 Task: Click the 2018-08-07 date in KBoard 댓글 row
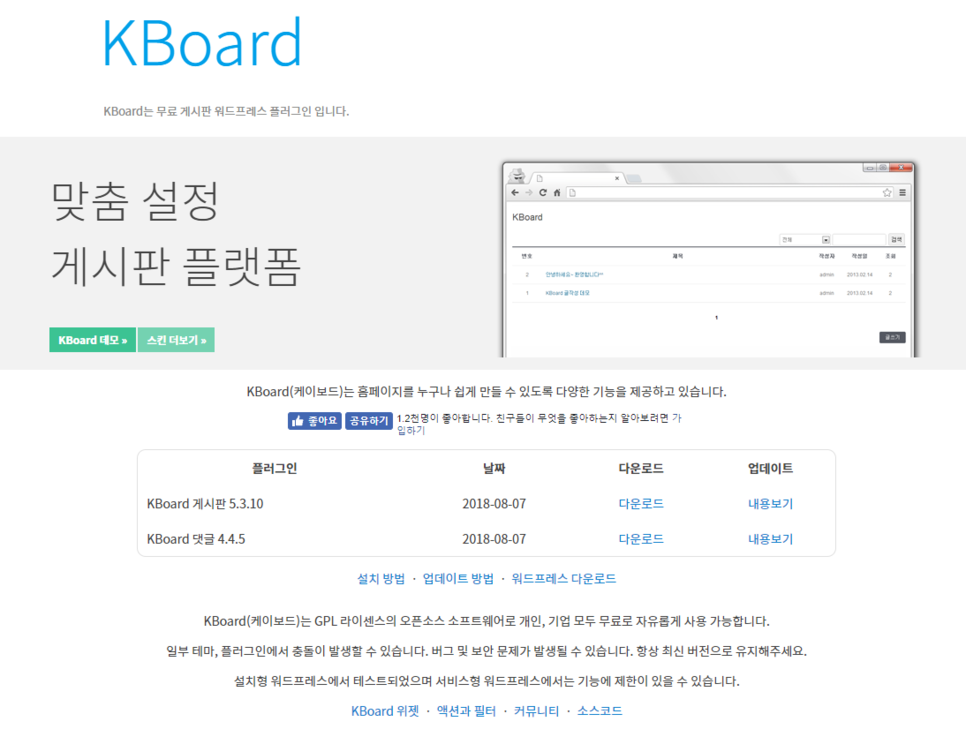494,539
